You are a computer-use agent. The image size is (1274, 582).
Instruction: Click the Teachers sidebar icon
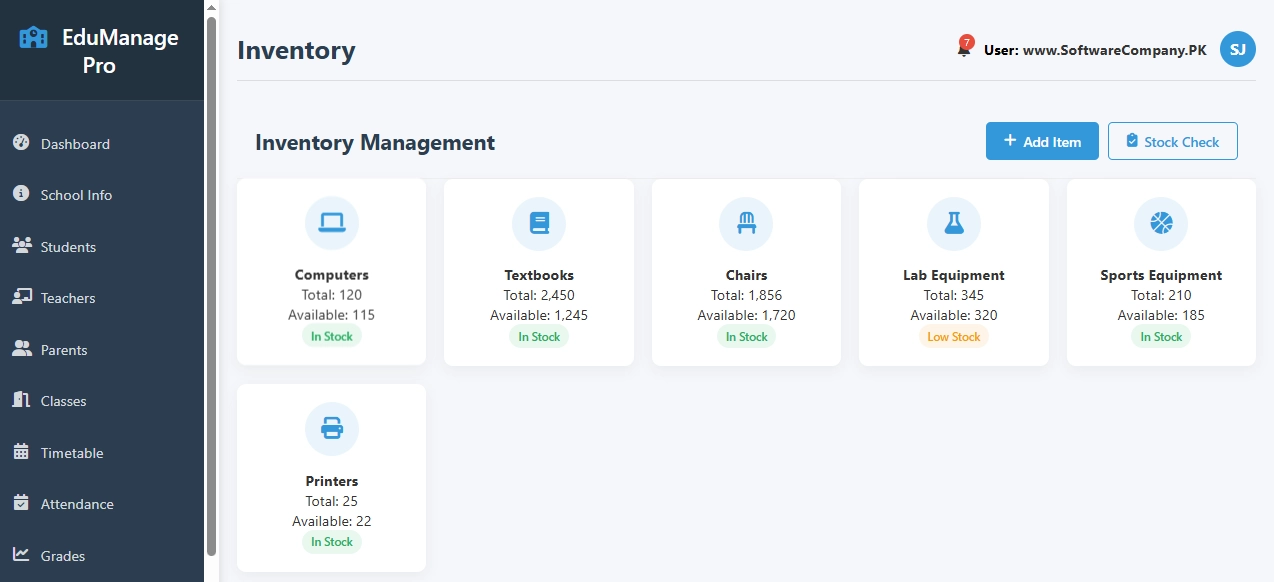20,297
